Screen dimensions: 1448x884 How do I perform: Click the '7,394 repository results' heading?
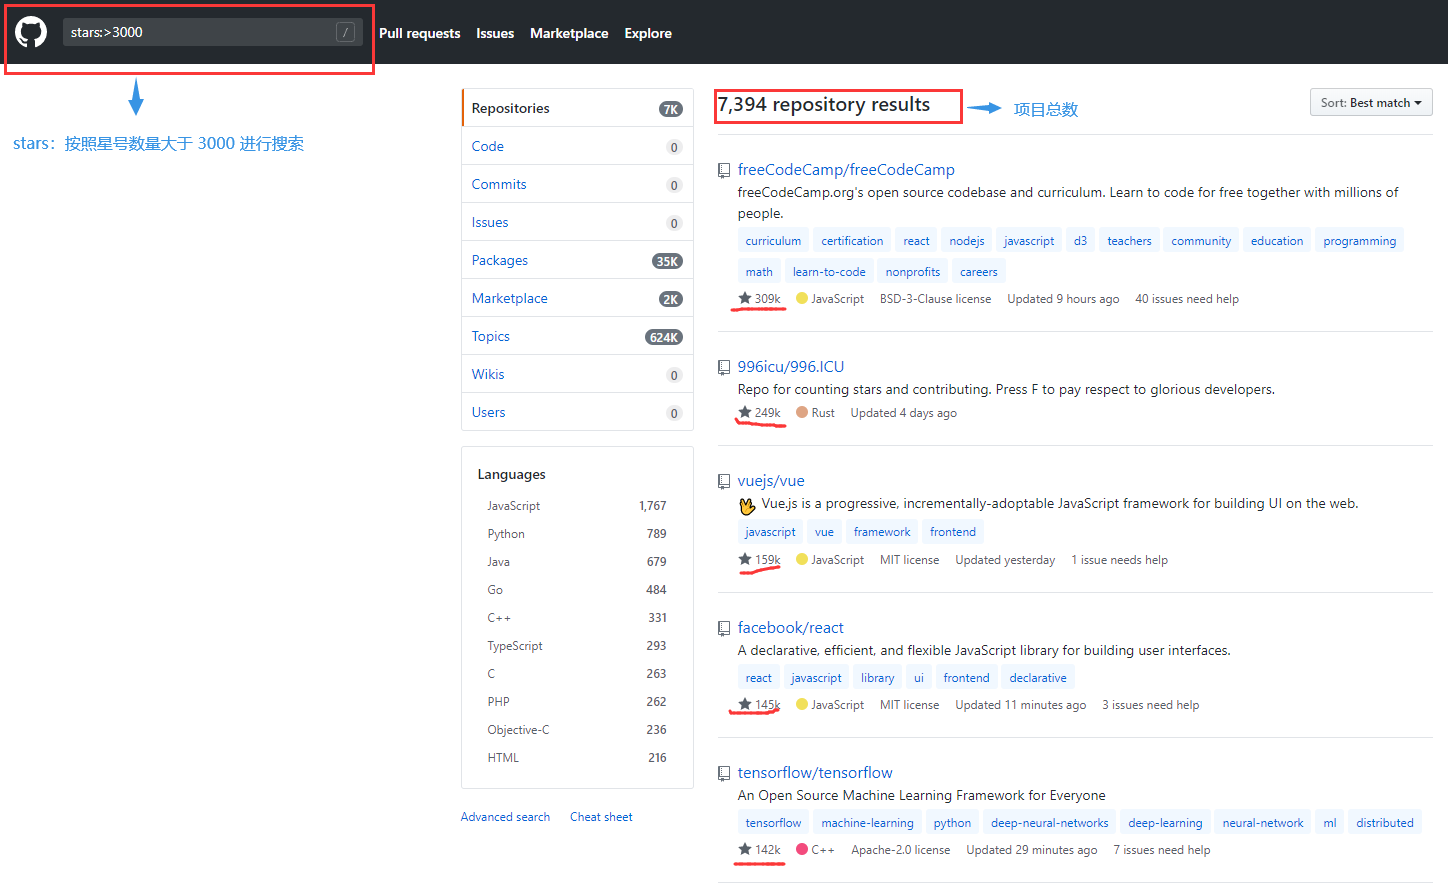click(824, 105)
